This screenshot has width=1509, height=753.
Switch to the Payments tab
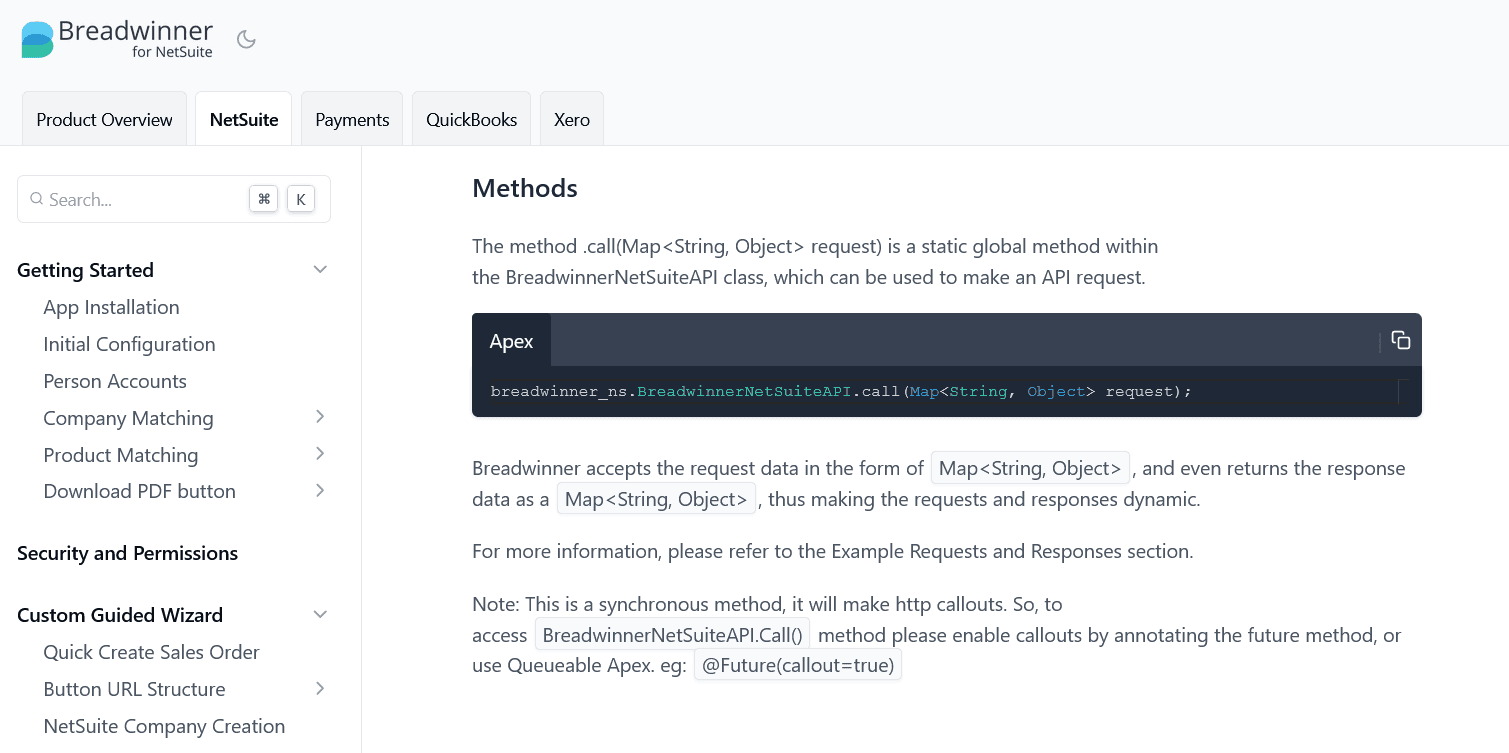pos(352,119)
